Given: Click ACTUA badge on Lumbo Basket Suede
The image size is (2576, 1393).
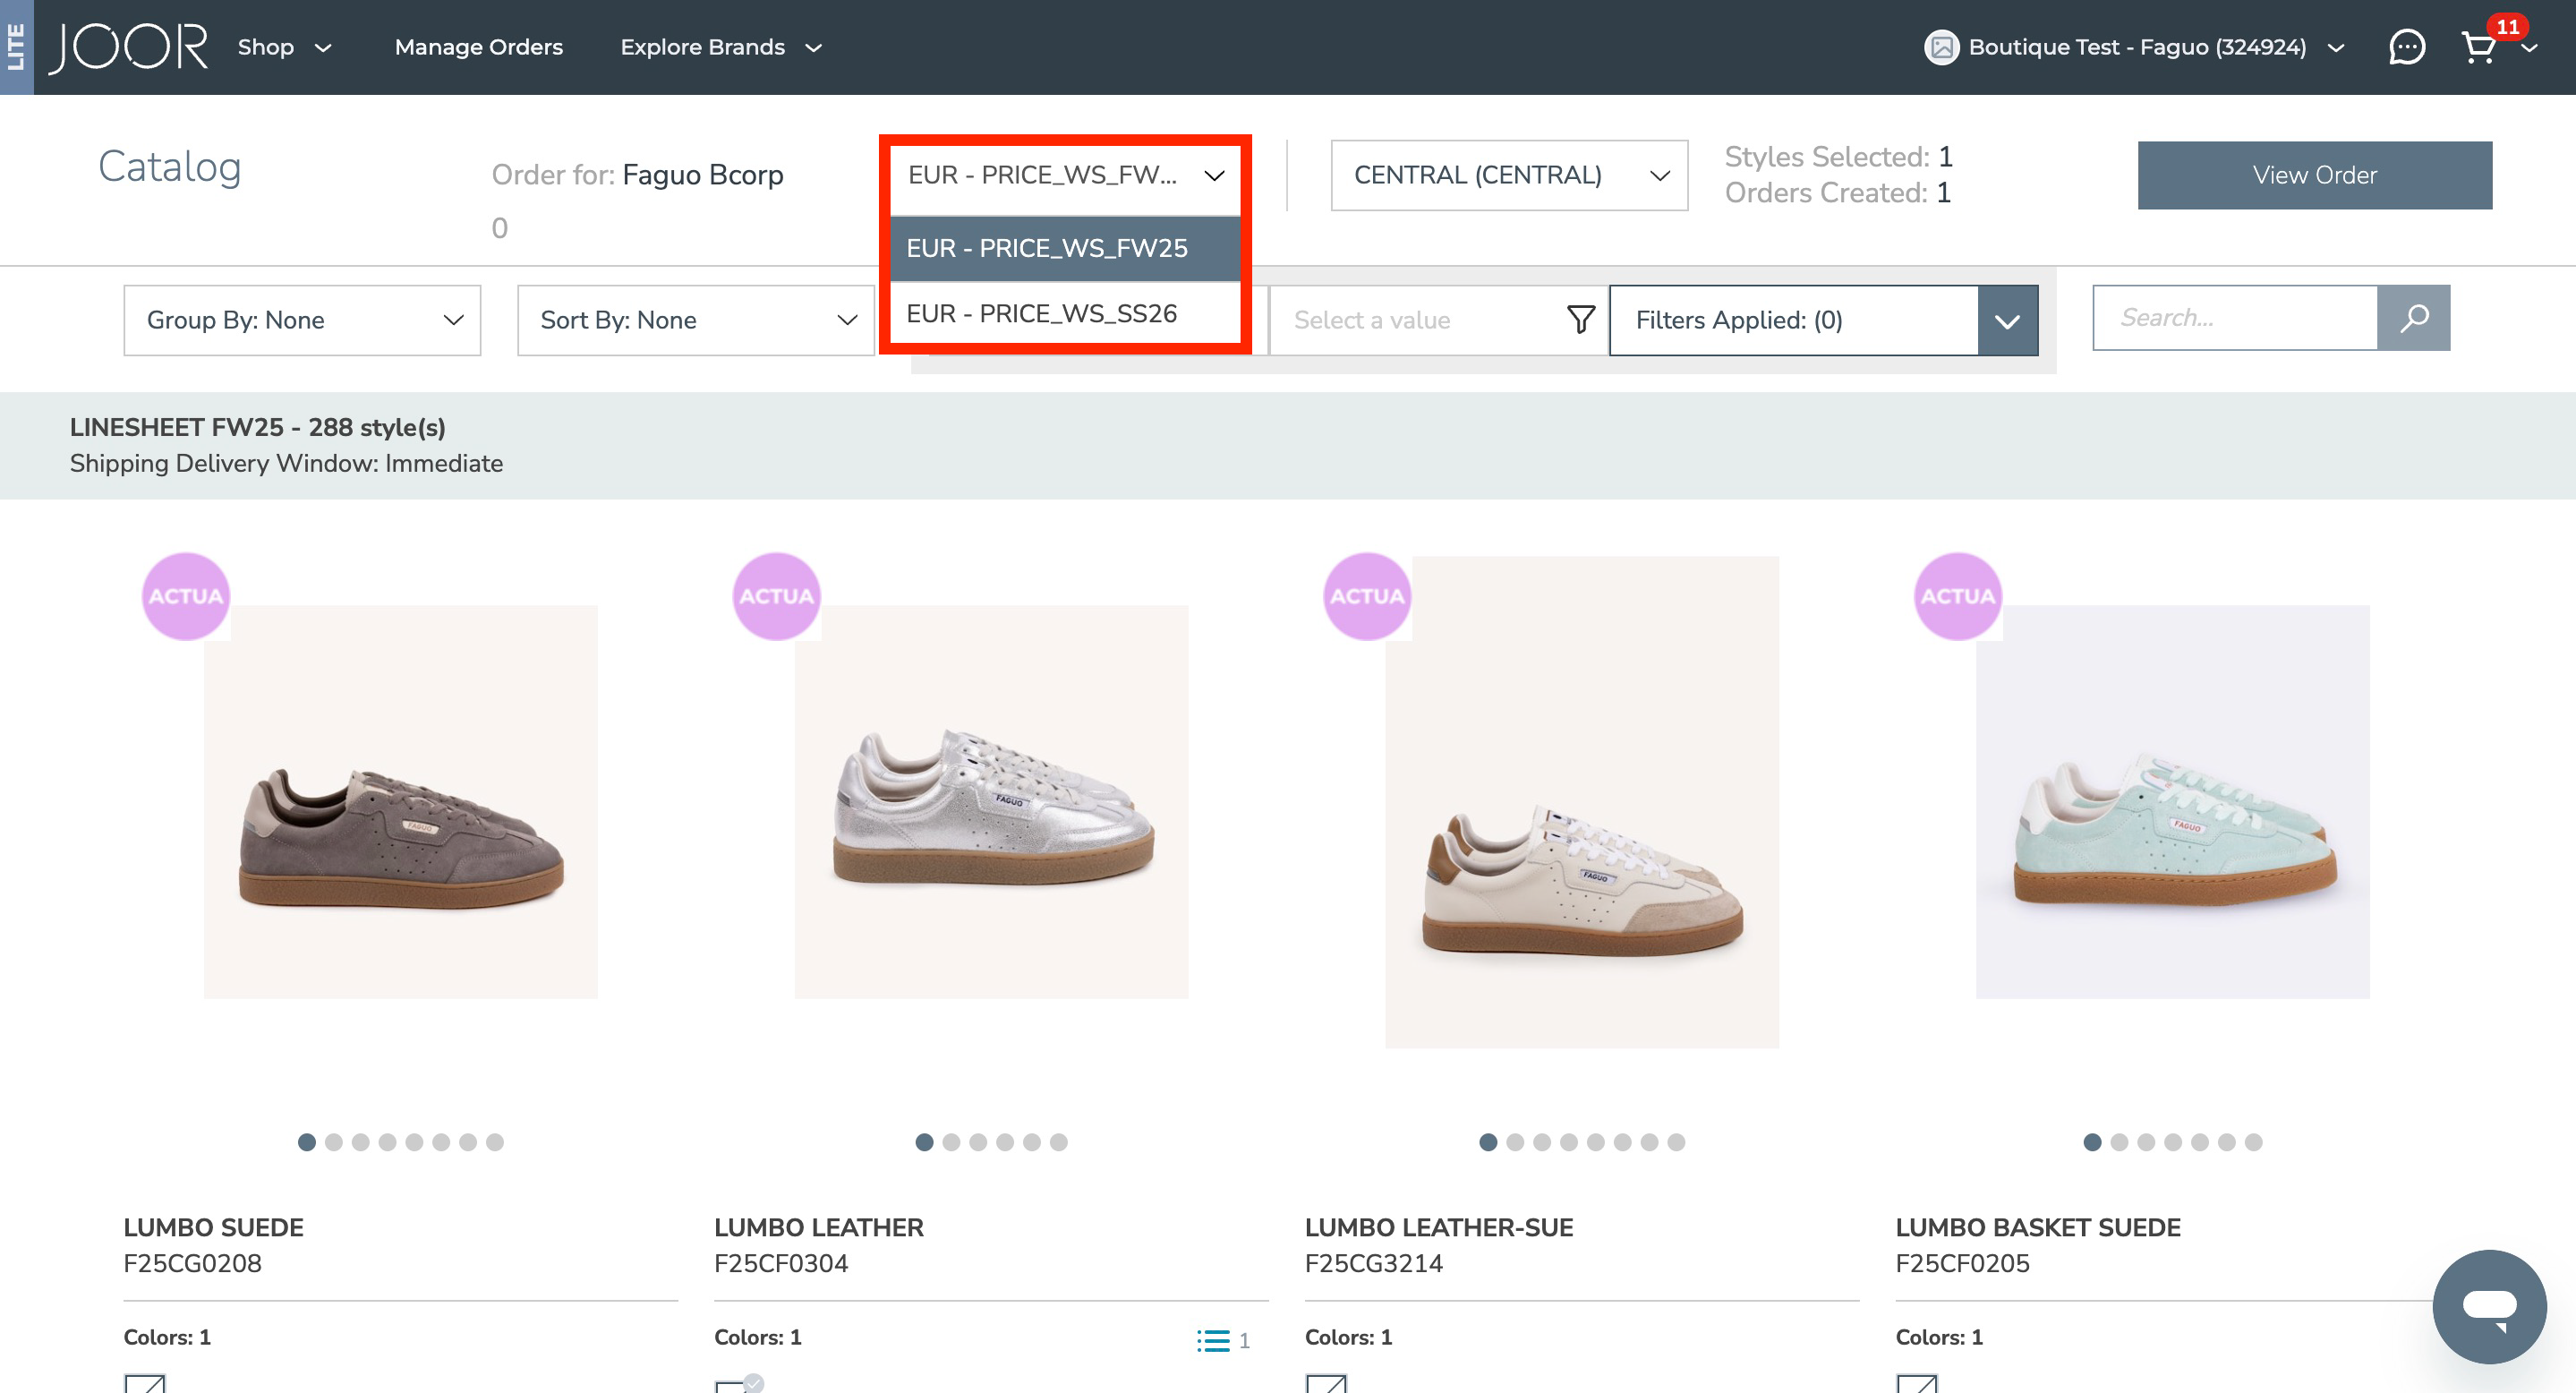Looking at the screenshot, I should 1958,596.
